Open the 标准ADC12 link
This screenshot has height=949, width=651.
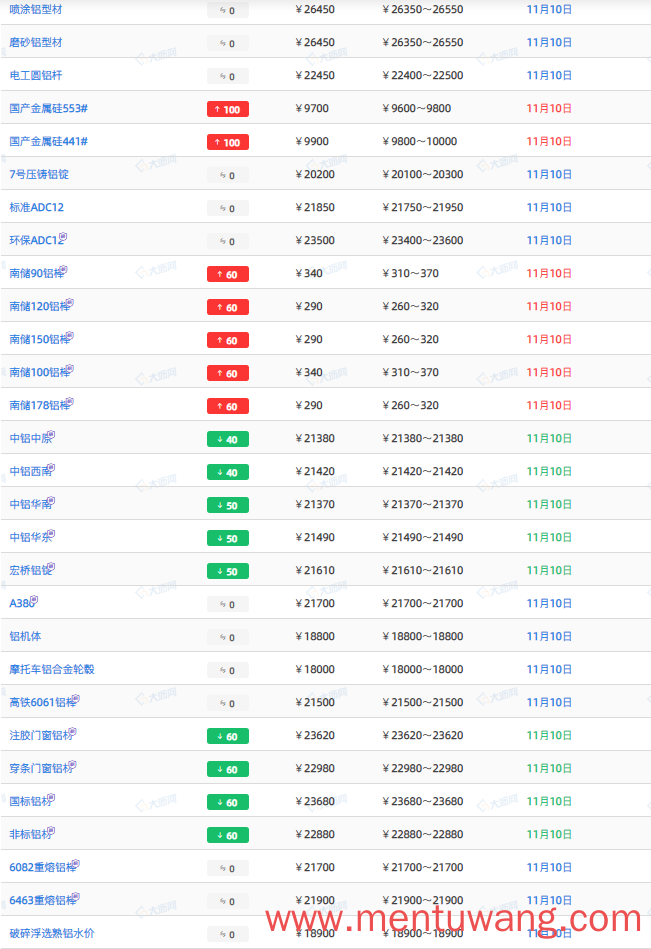(x=36, y=208)
